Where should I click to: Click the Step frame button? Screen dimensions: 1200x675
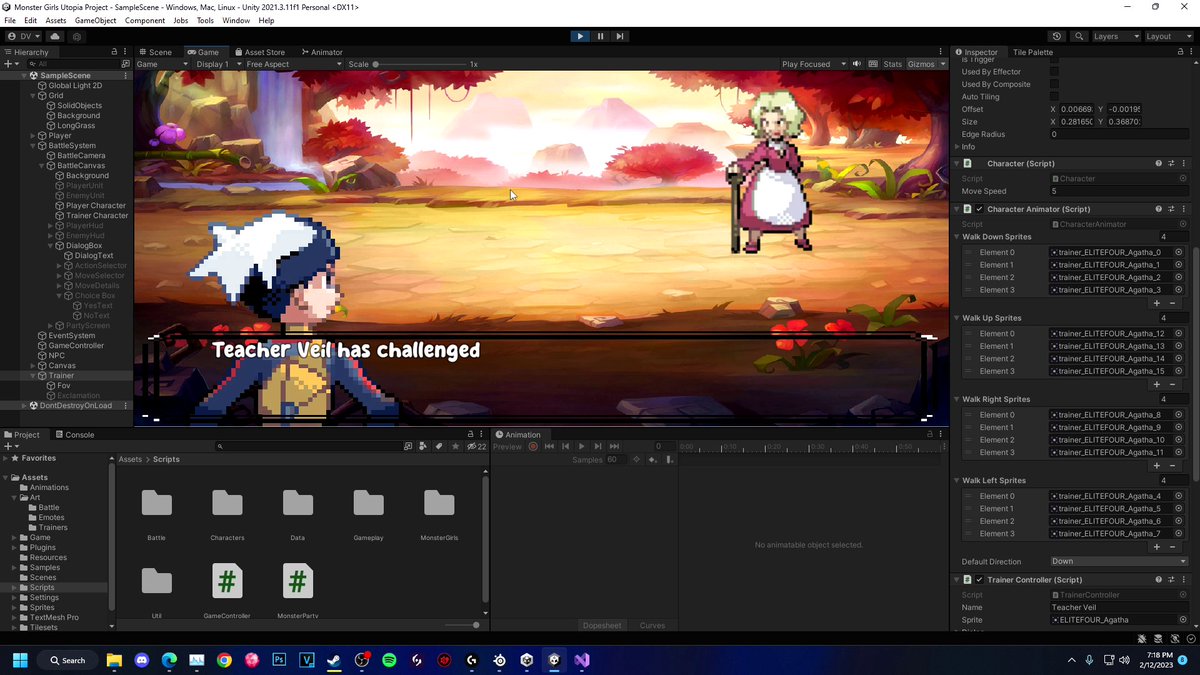tap(620, 36)
